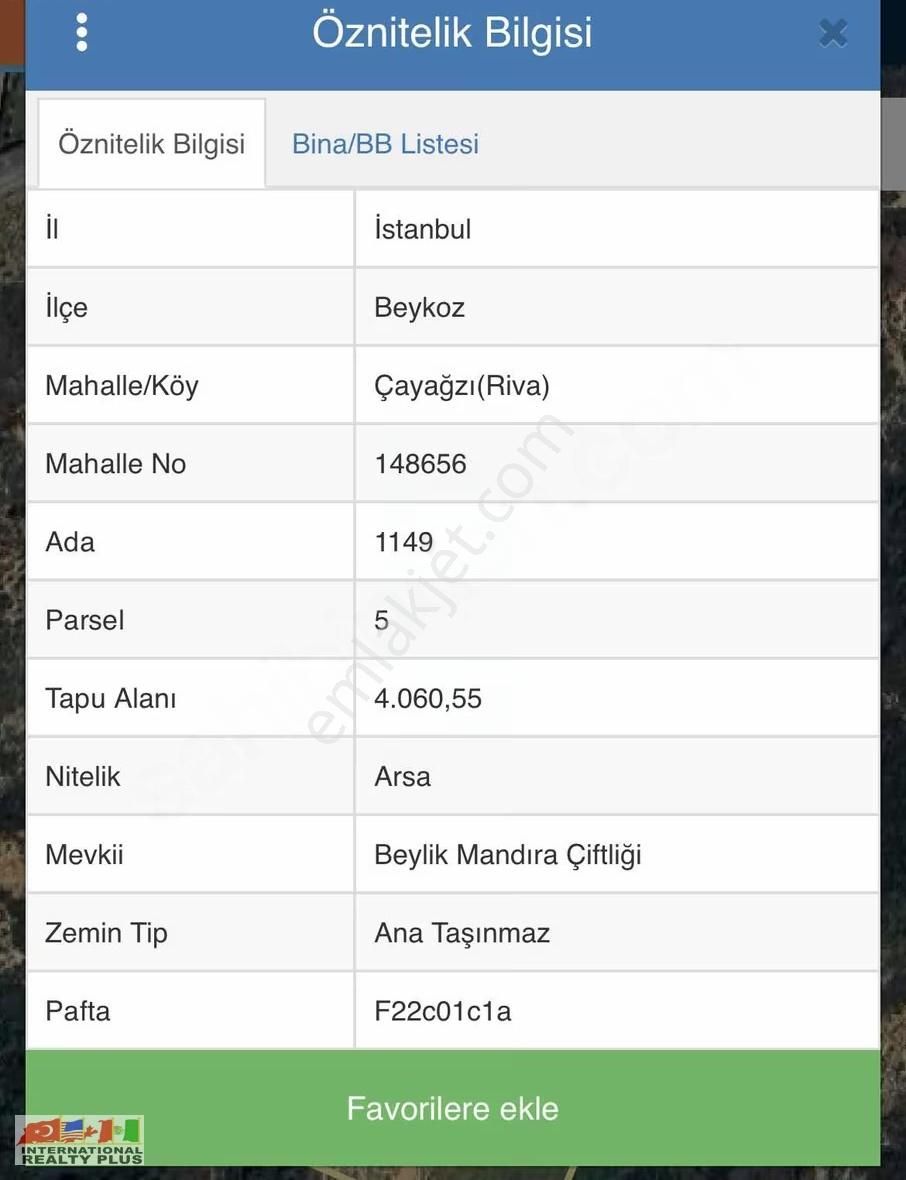Screen dimensions: 906x1180
Task: Click the Çayağzı(Riva) neighborhood value
Action: click(x=462, y=386)
